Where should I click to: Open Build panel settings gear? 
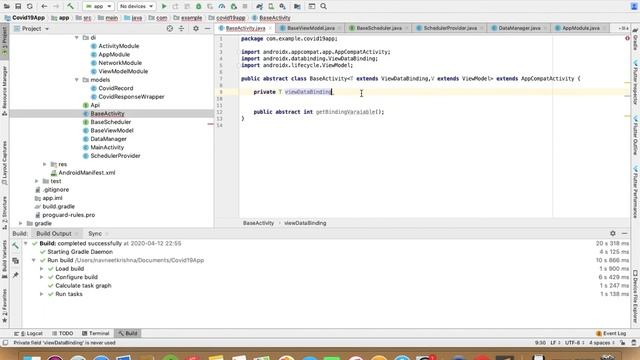[613, 233]
